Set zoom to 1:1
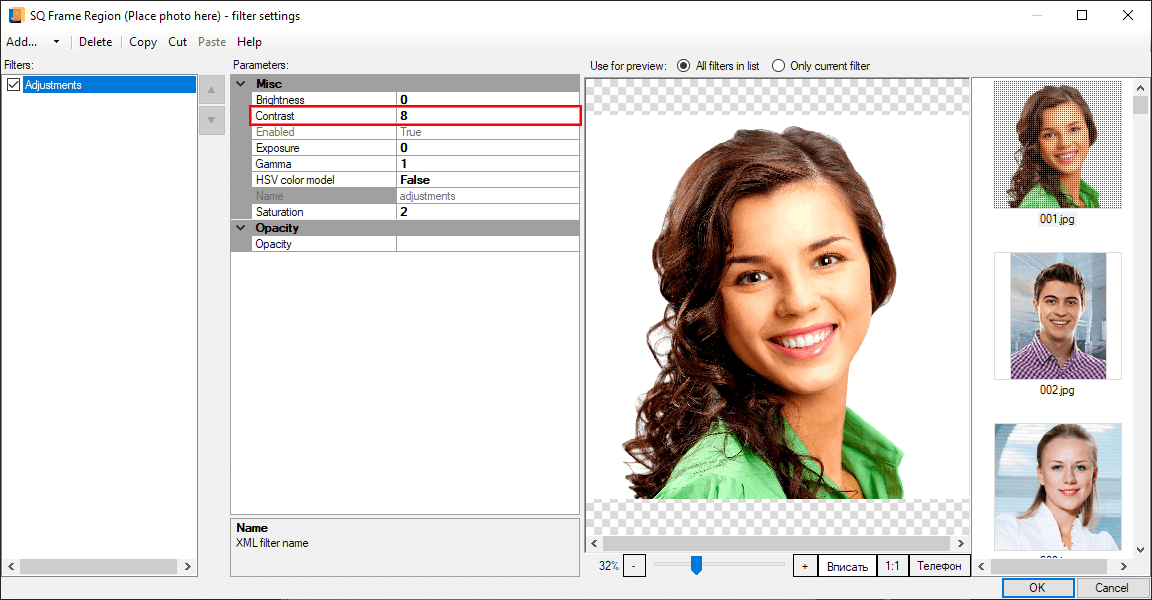The image size is (1152, 600). coord(892,566)
